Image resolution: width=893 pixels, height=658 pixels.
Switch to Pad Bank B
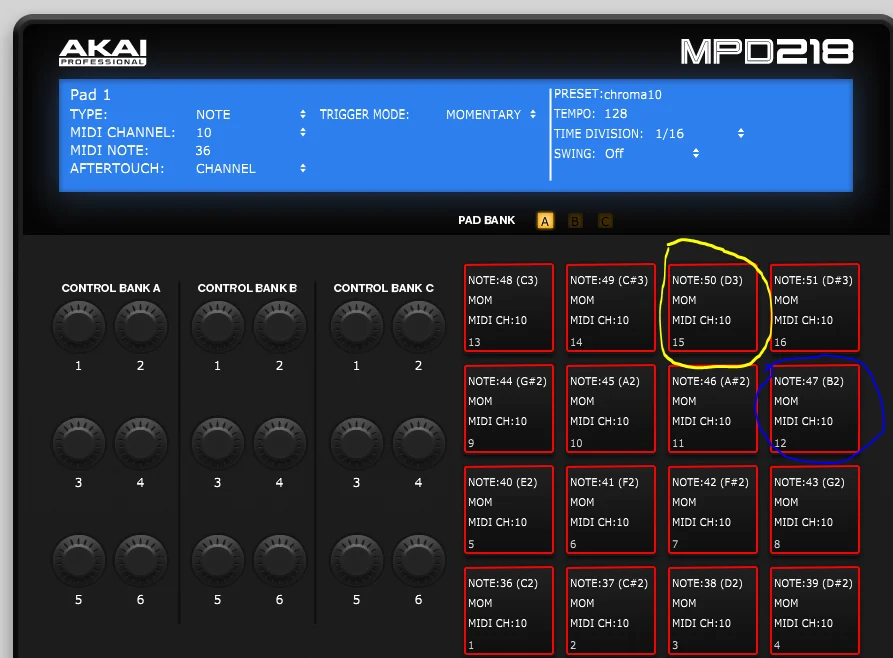click(575, 221)
